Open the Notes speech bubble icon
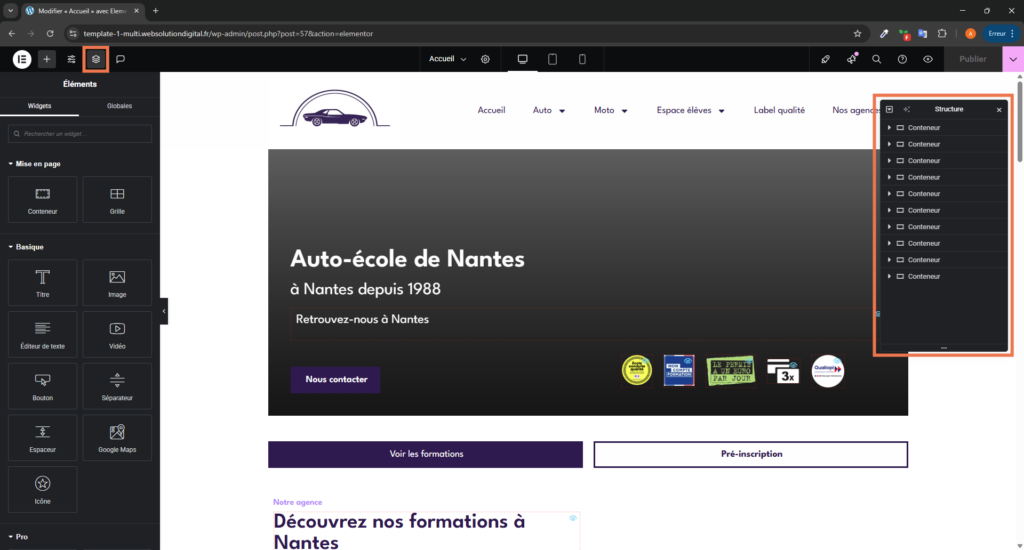This screenshot has width=1024, height=550. tap(120, 59)
